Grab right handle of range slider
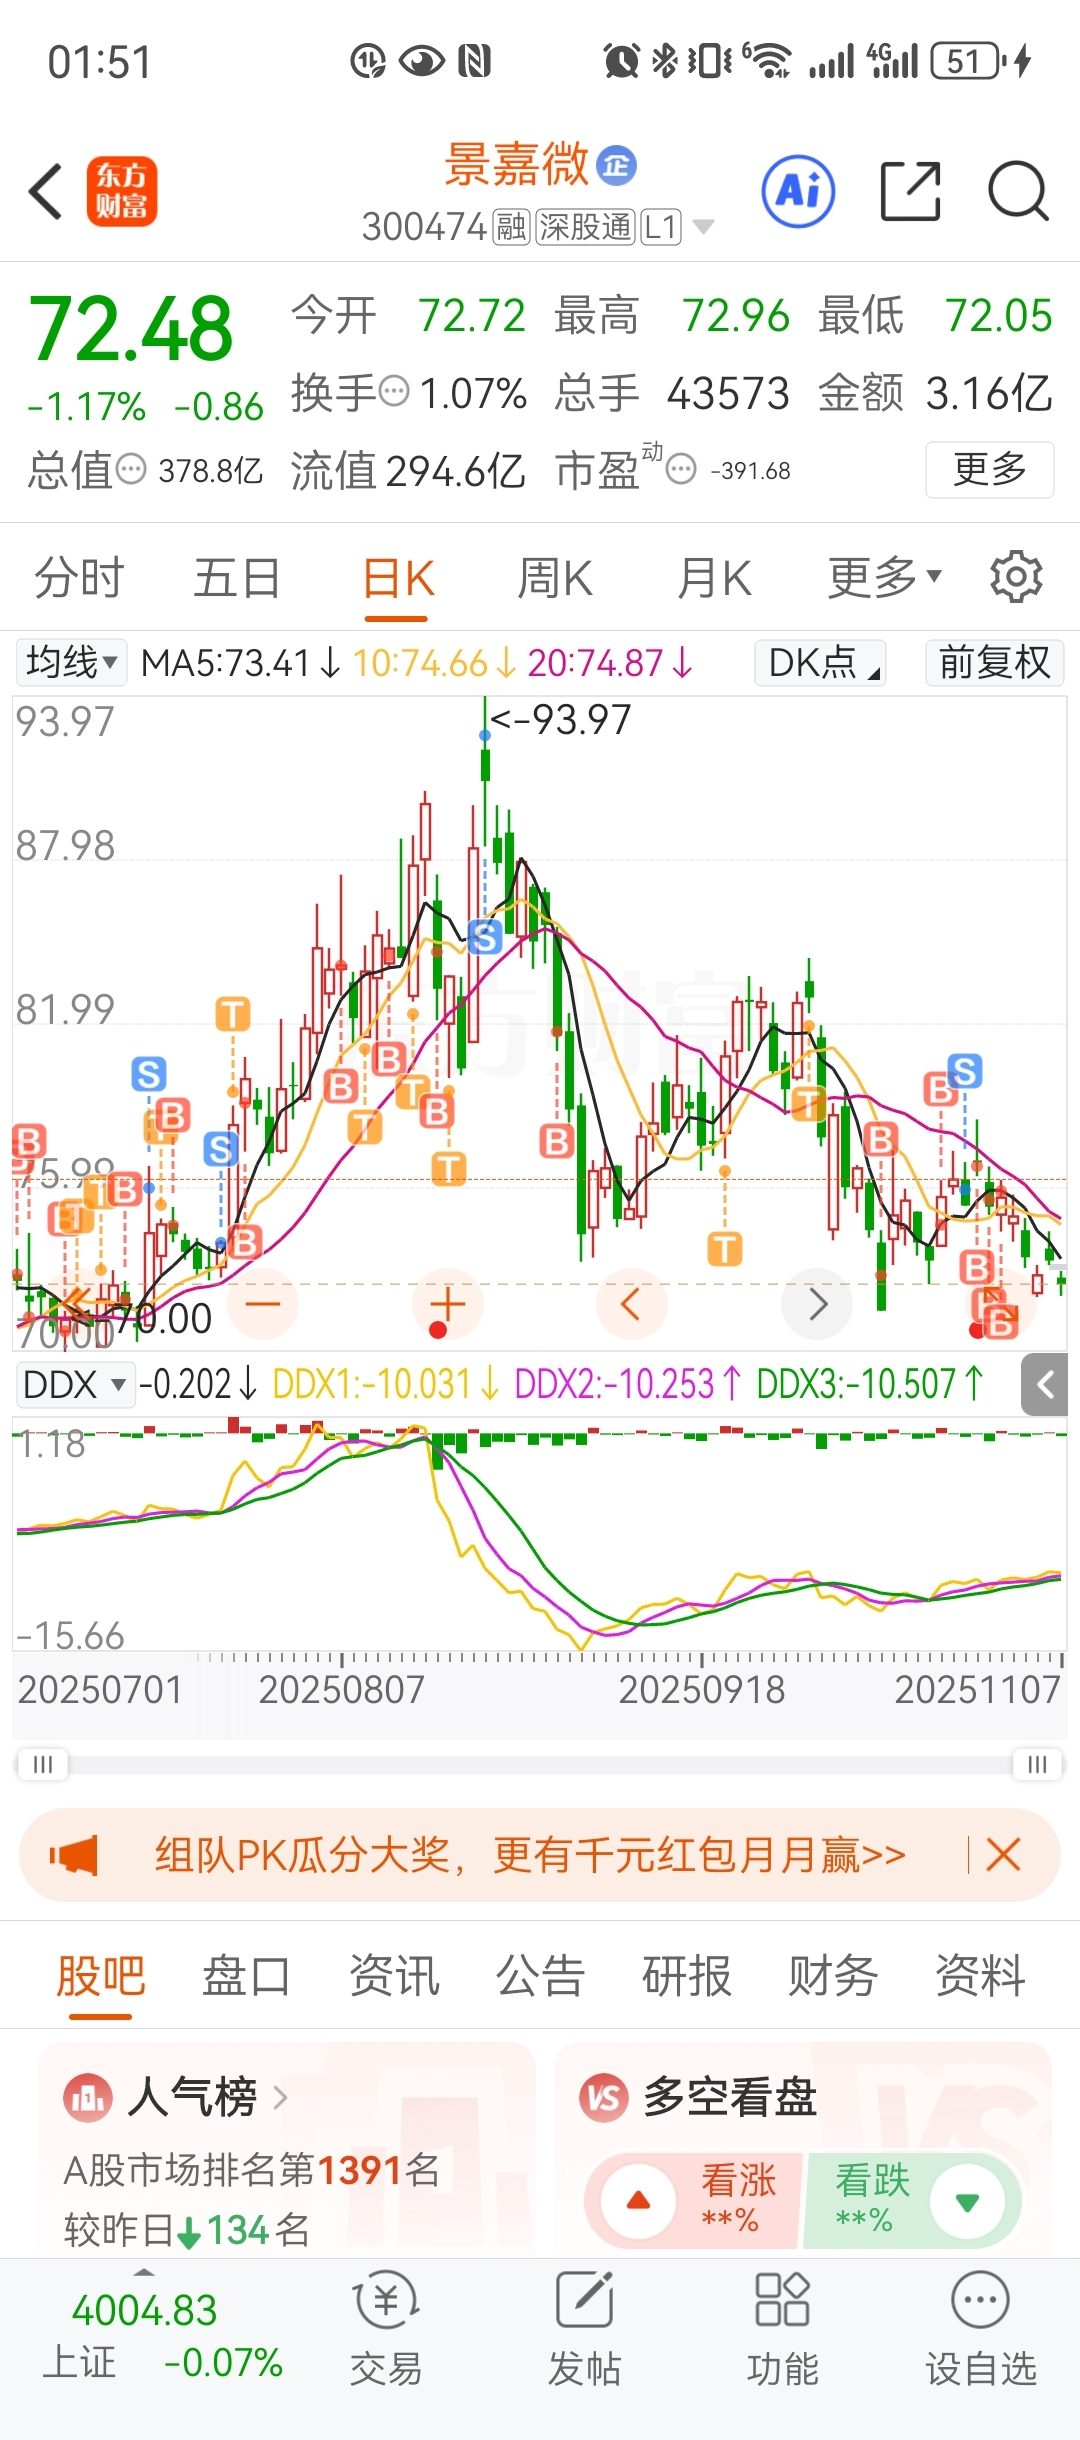The height and width of the screenshot is (2440, 1080). point(1037,1764)
